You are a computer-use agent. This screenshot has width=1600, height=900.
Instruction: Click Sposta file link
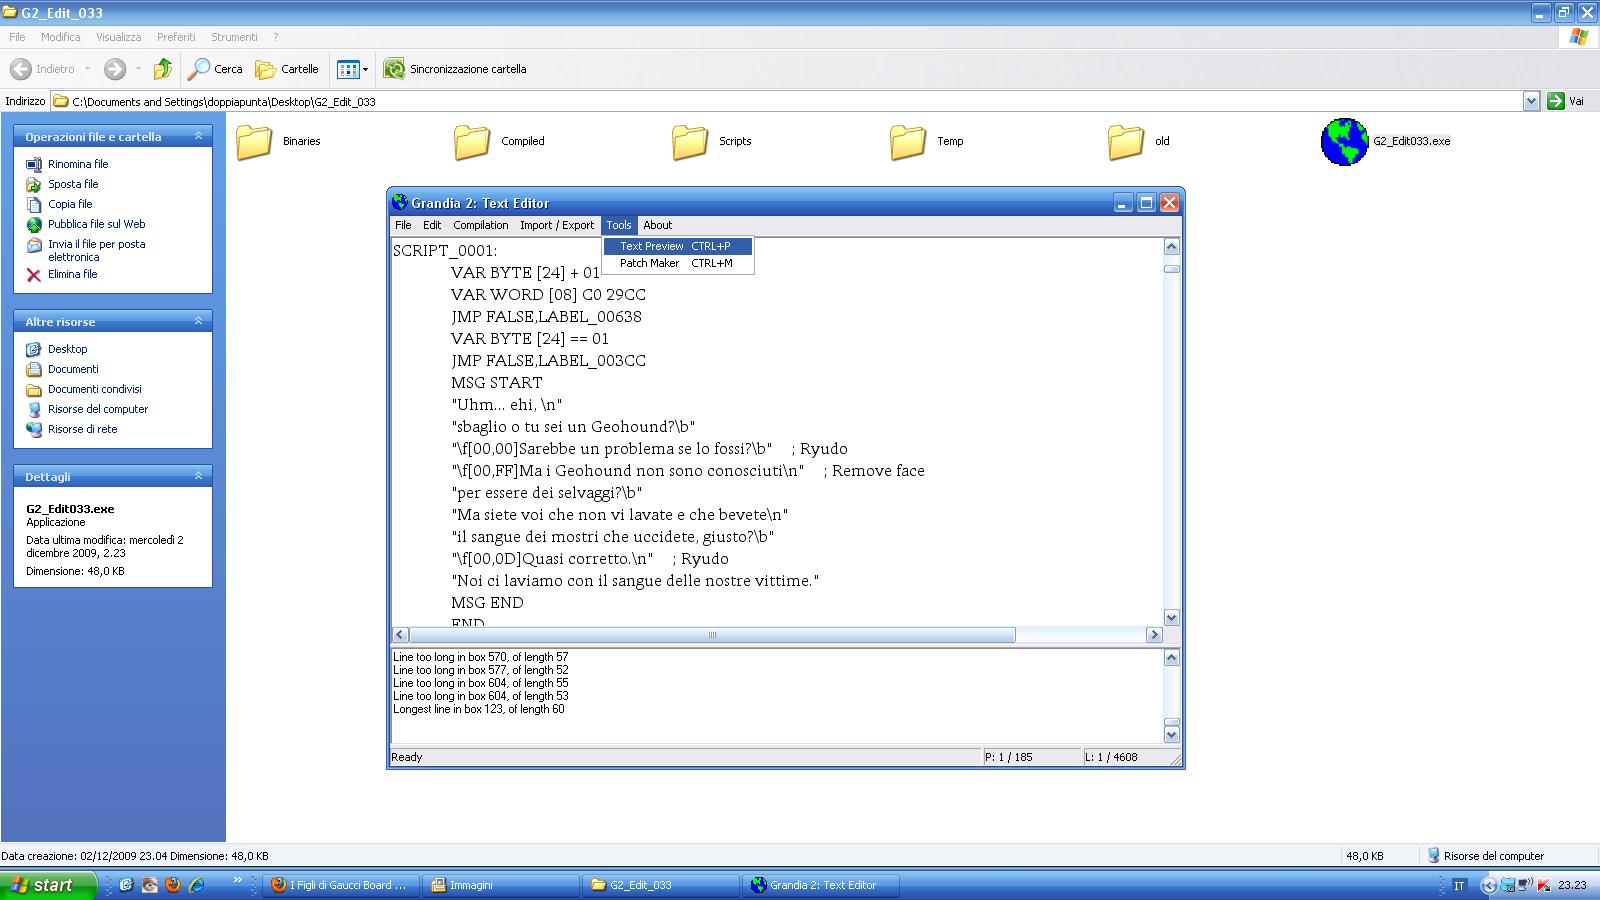point(73,184)
